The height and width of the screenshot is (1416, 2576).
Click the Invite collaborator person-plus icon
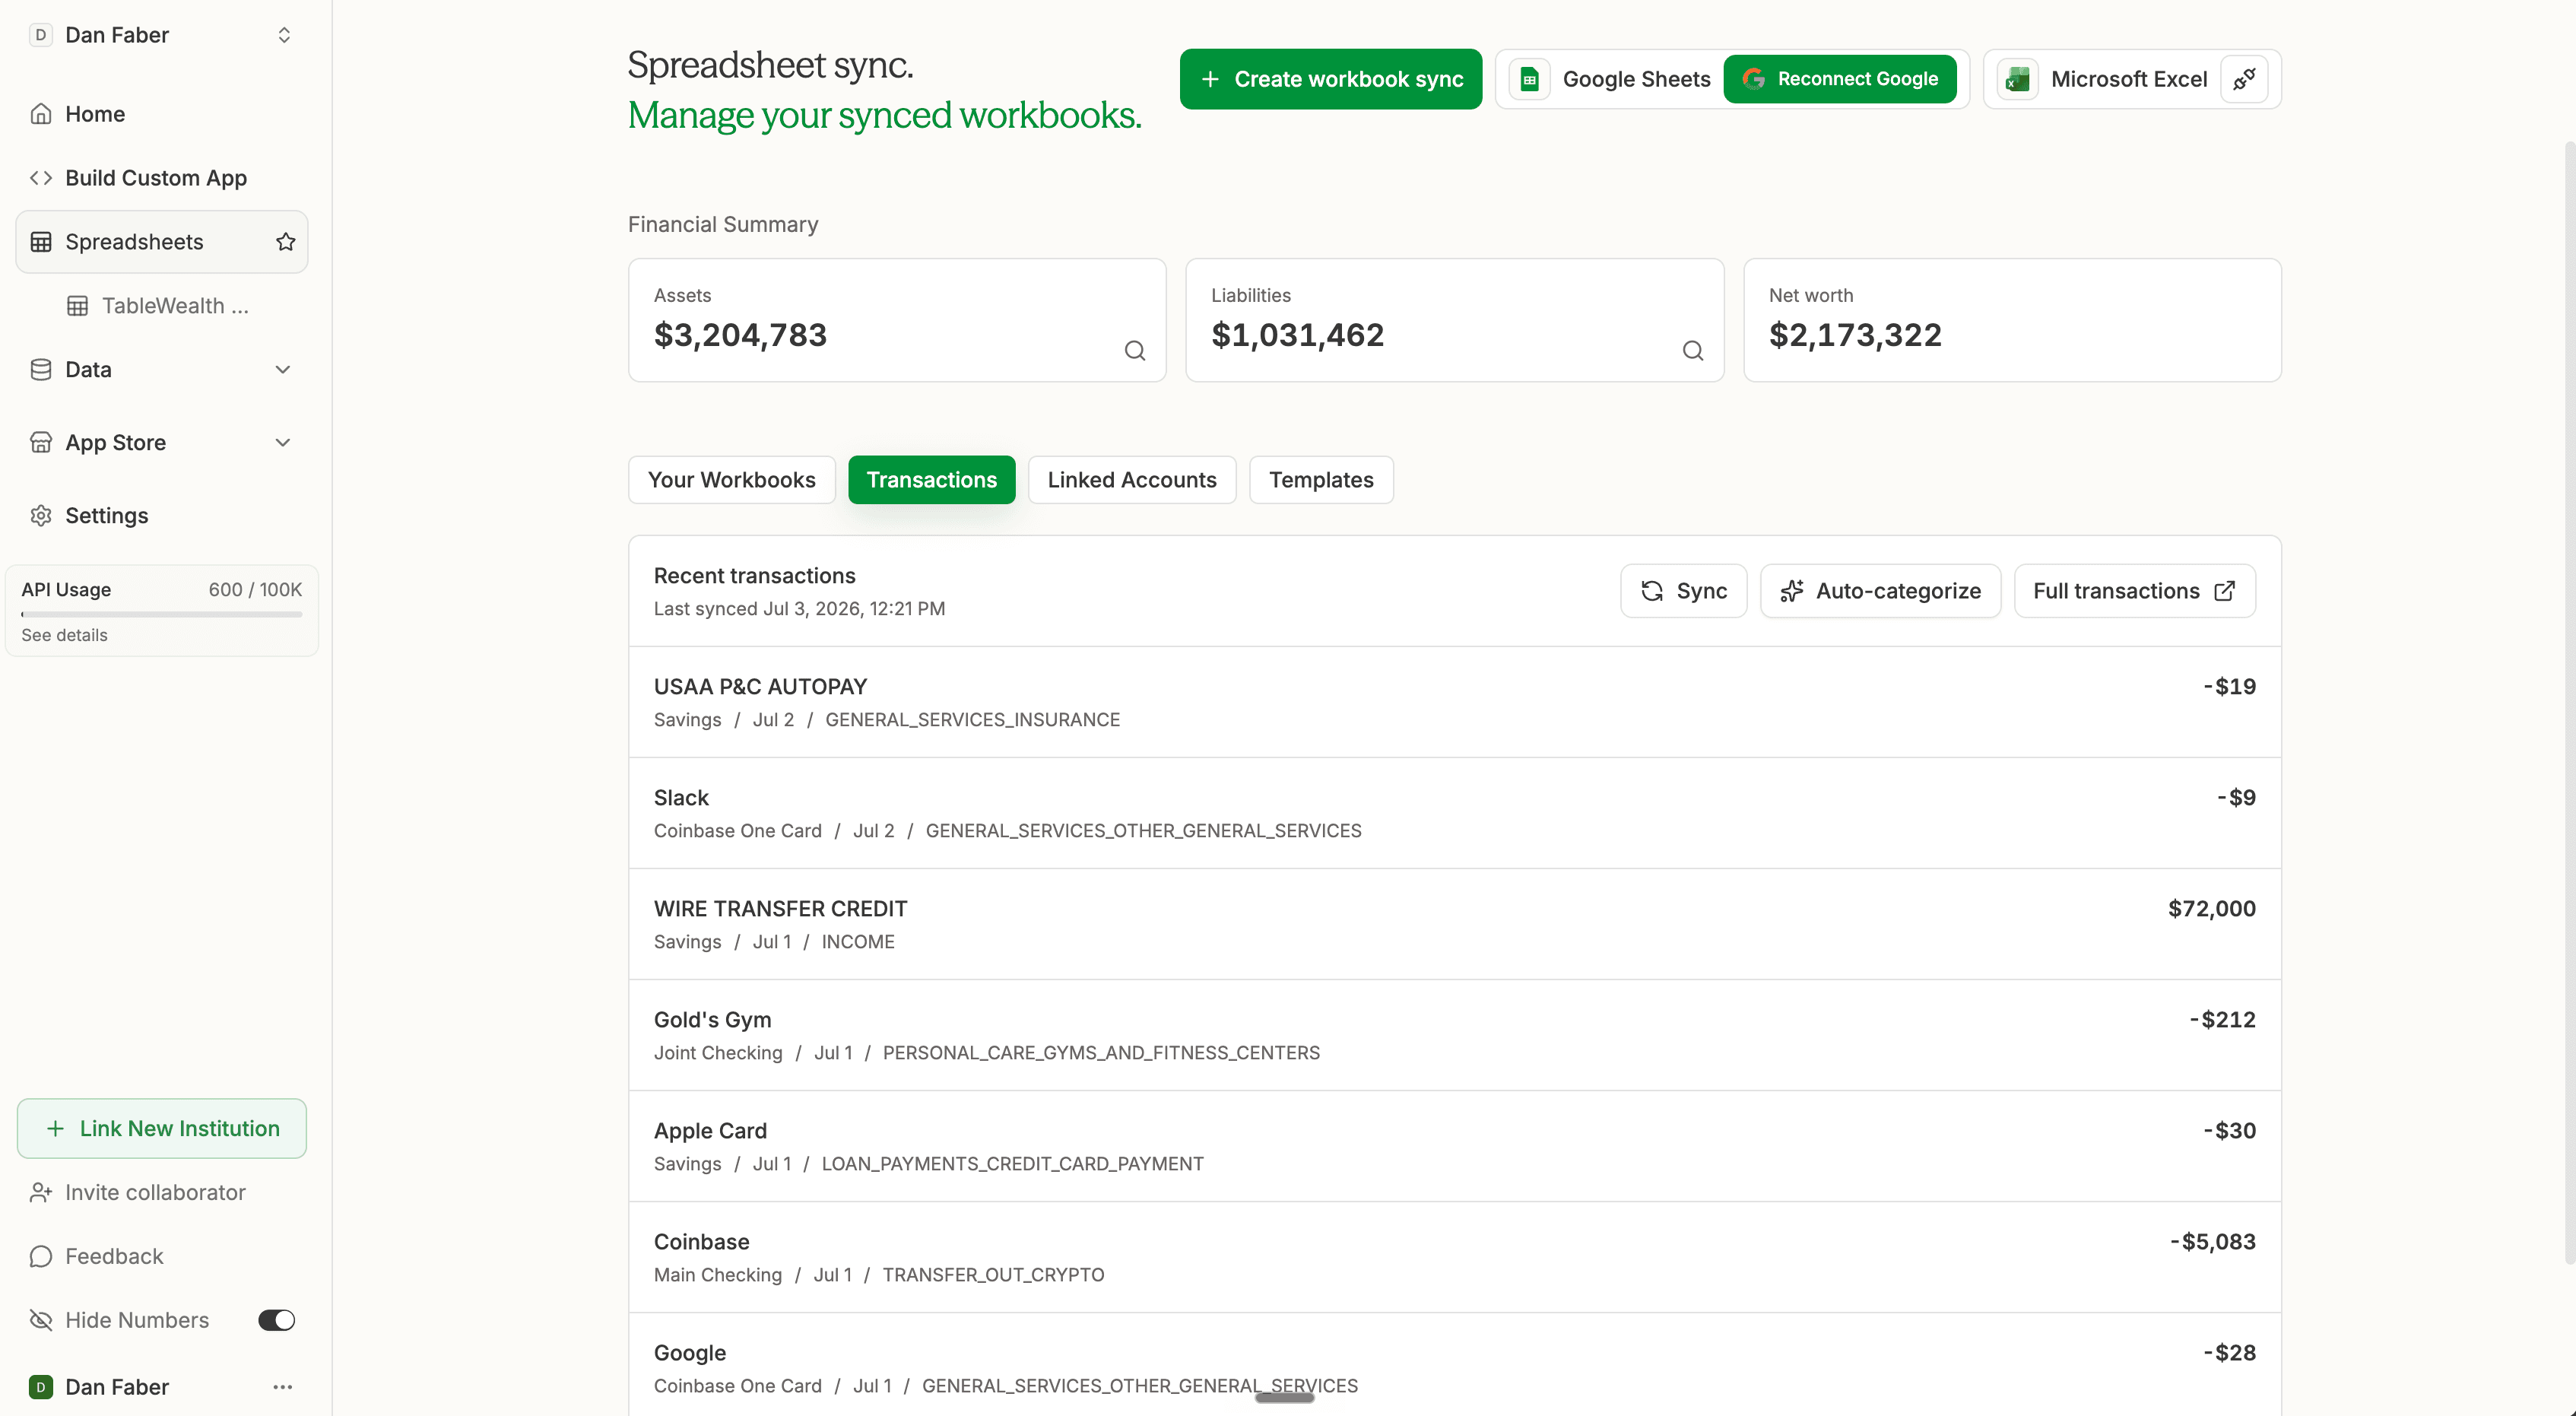point(41,1193)
